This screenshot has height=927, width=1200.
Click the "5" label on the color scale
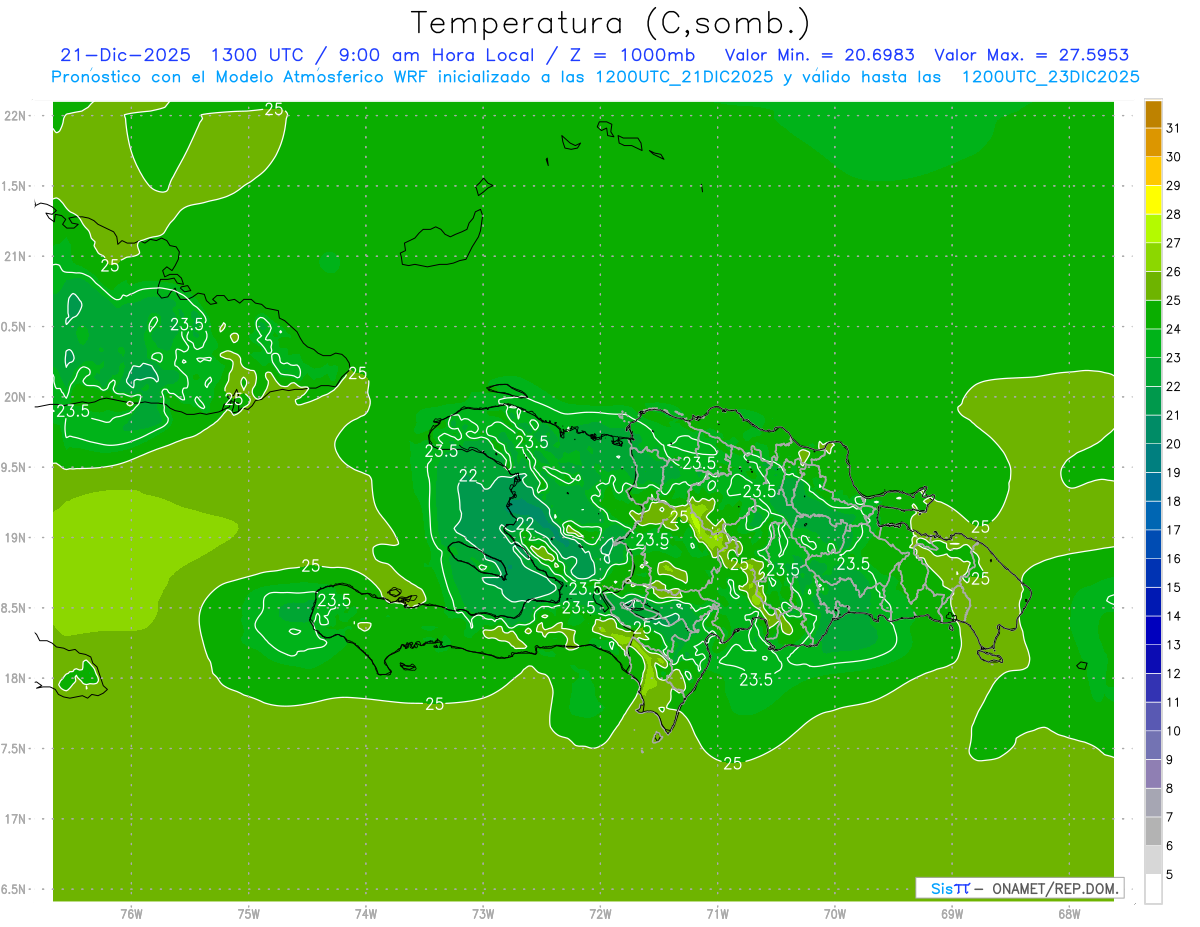click(x=1170, y=875)
